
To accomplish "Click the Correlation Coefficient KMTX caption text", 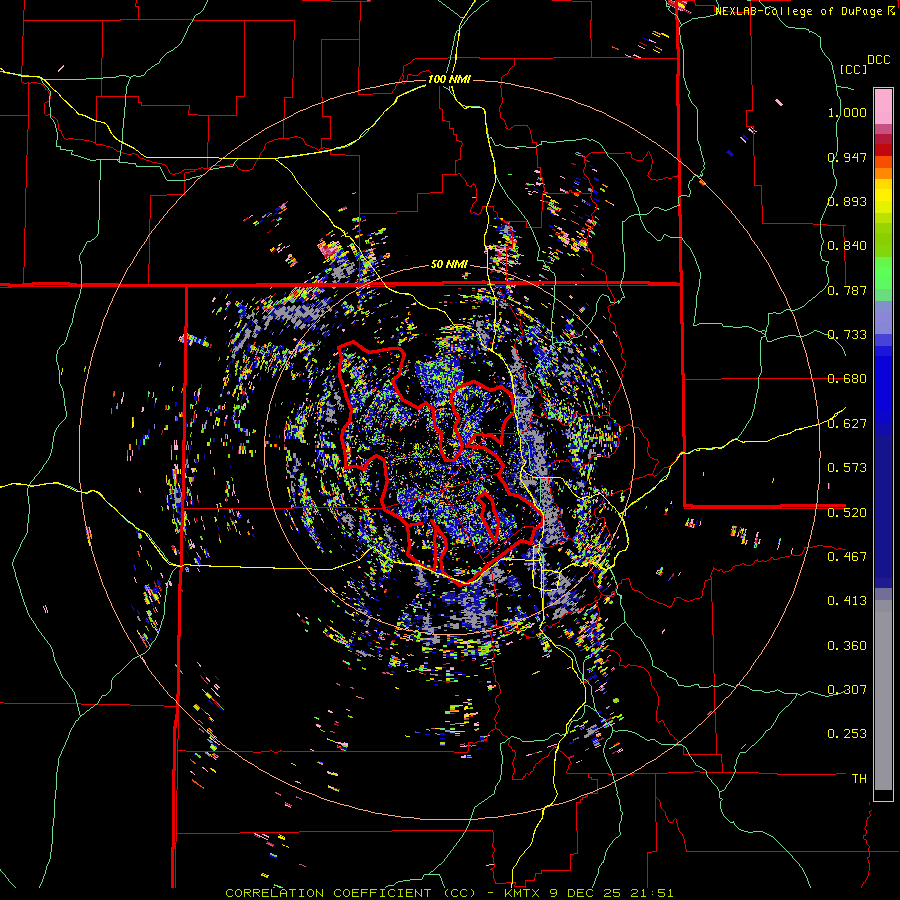I will (x=449, y=893).
